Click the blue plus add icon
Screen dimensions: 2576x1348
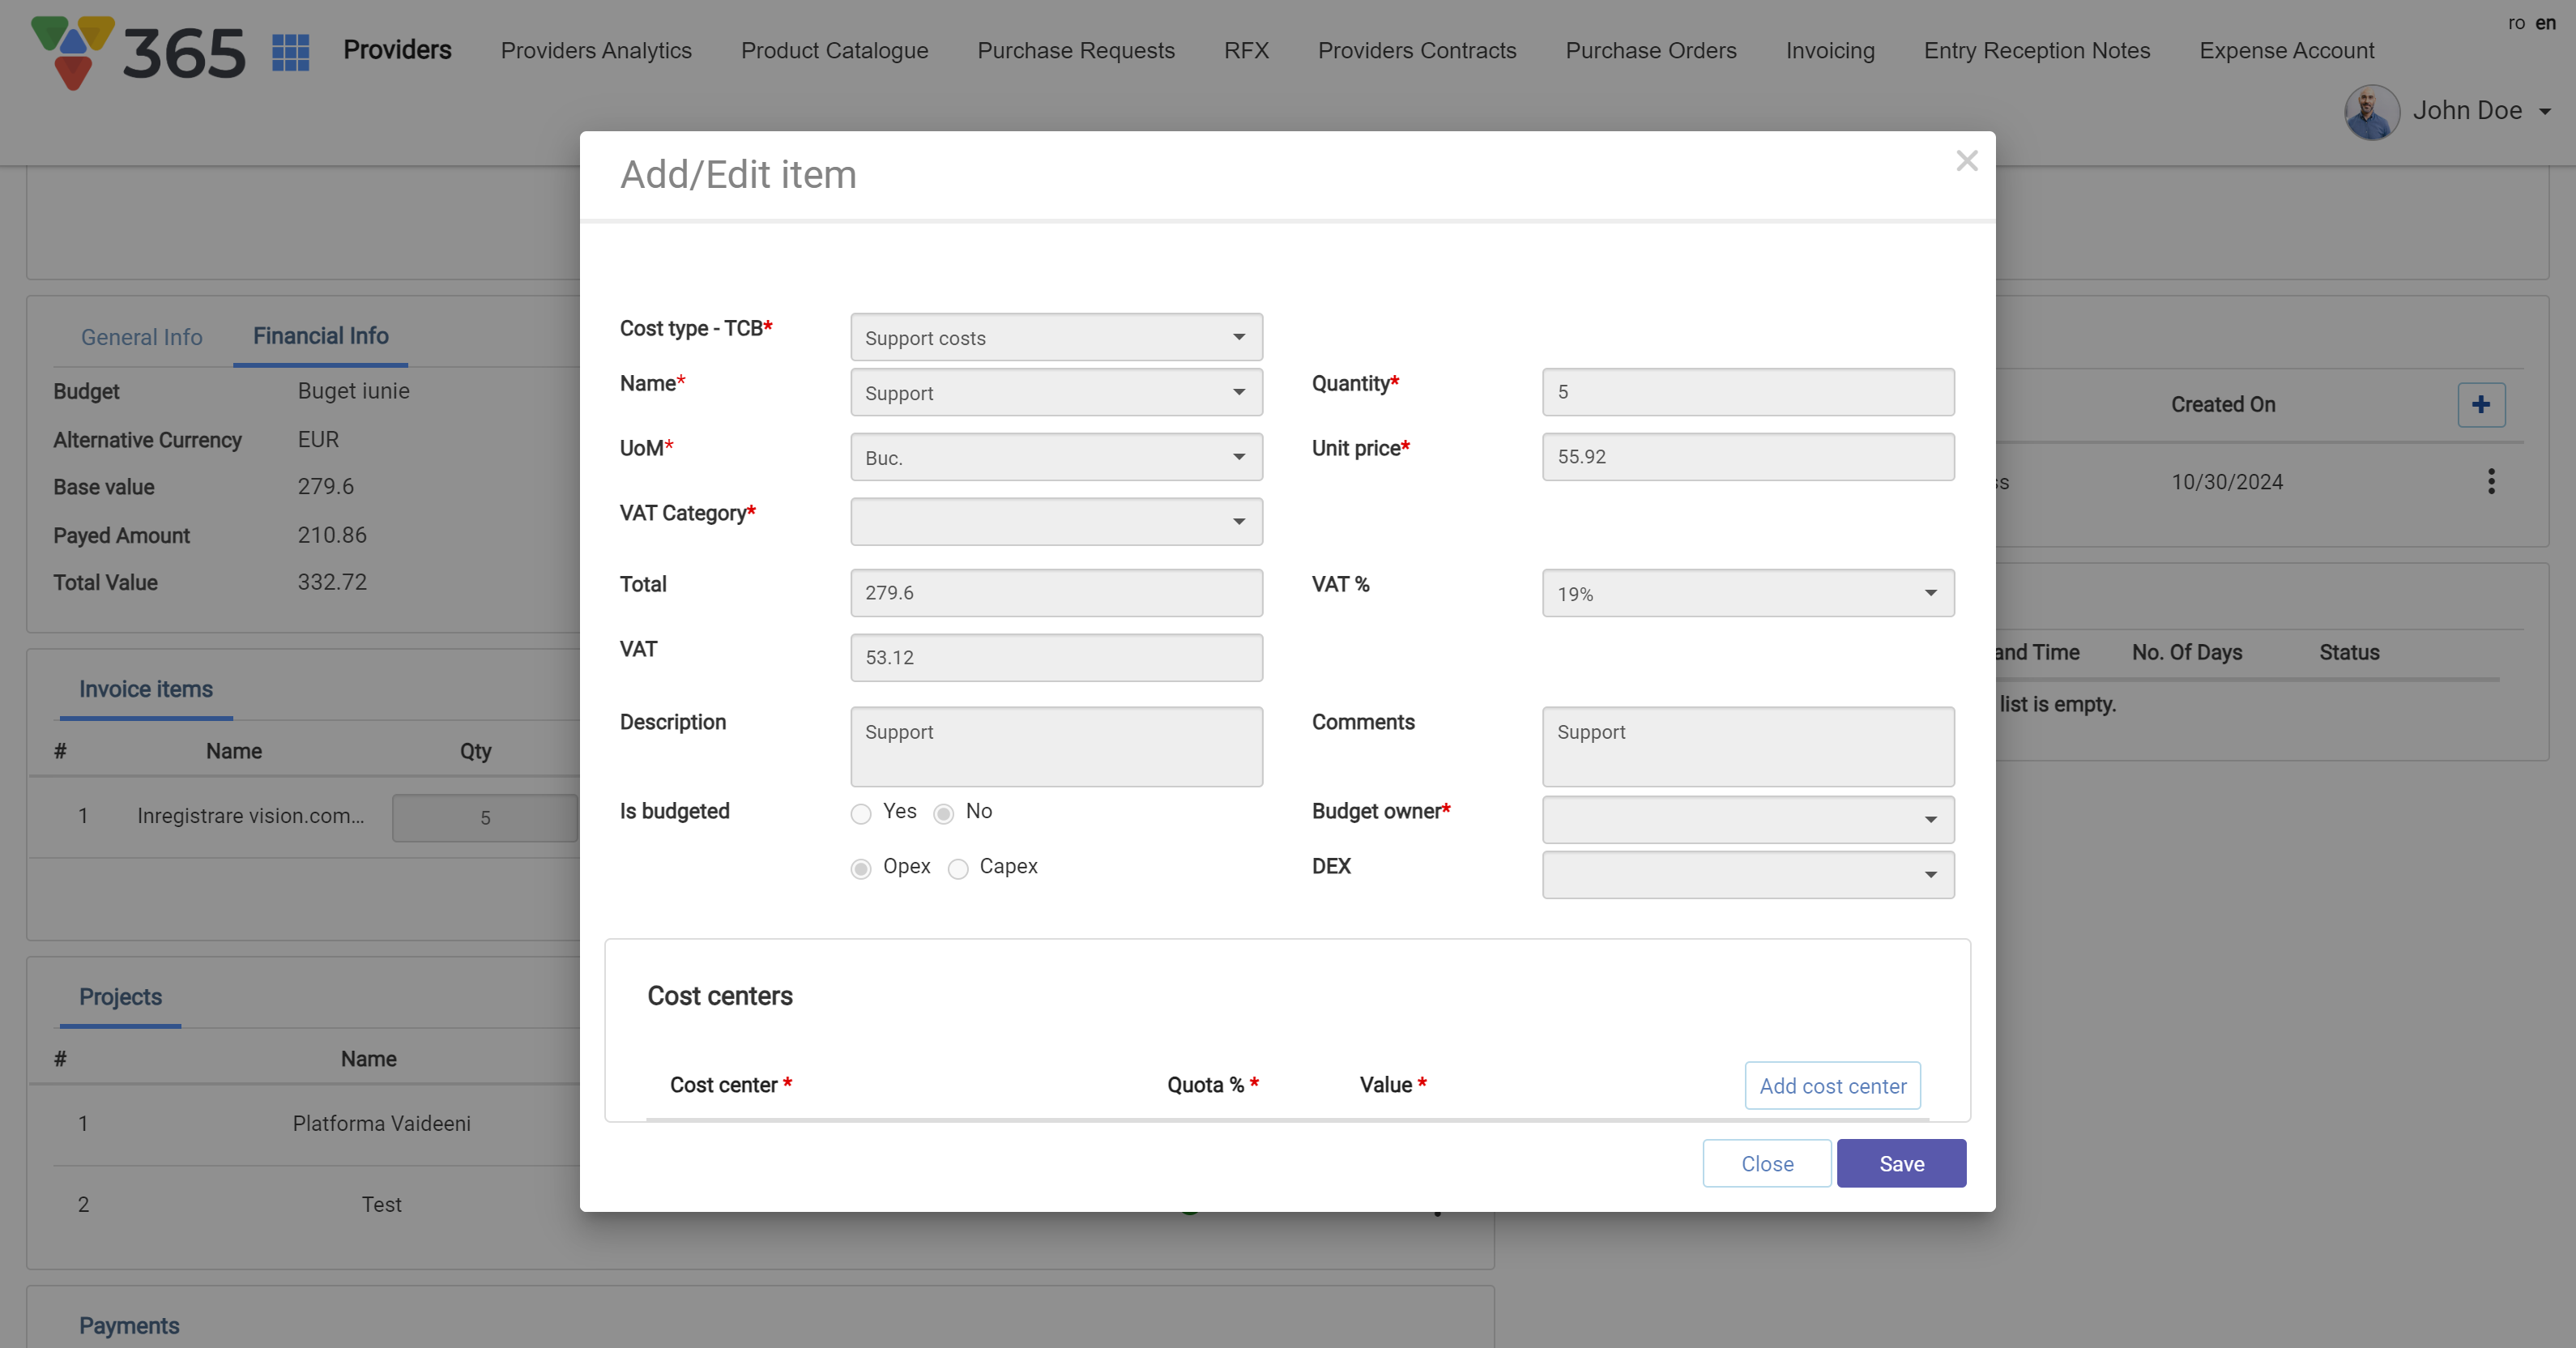coord(2480,405)
